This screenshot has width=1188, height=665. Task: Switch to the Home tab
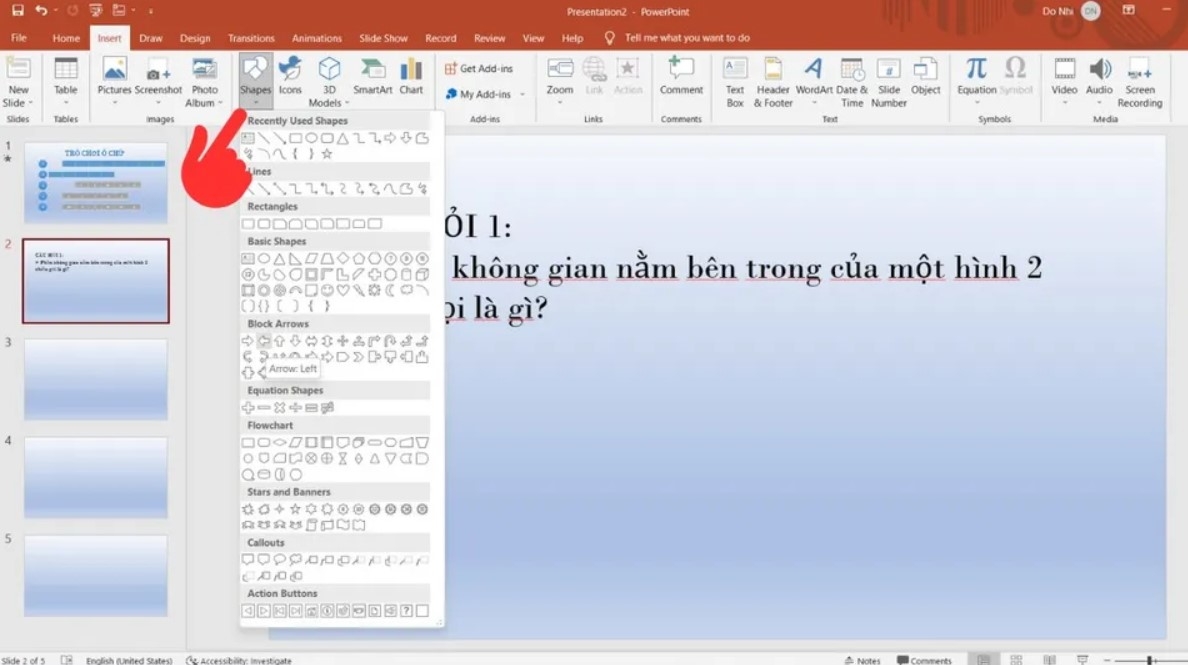point(66,38)
